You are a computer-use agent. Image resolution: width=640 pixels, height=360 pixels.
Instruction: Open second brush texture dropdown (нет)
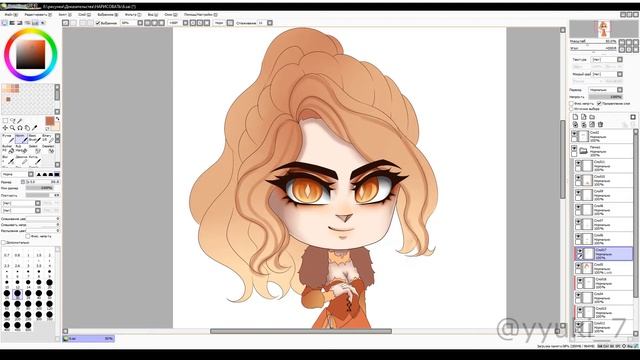(x=21, y=210)
